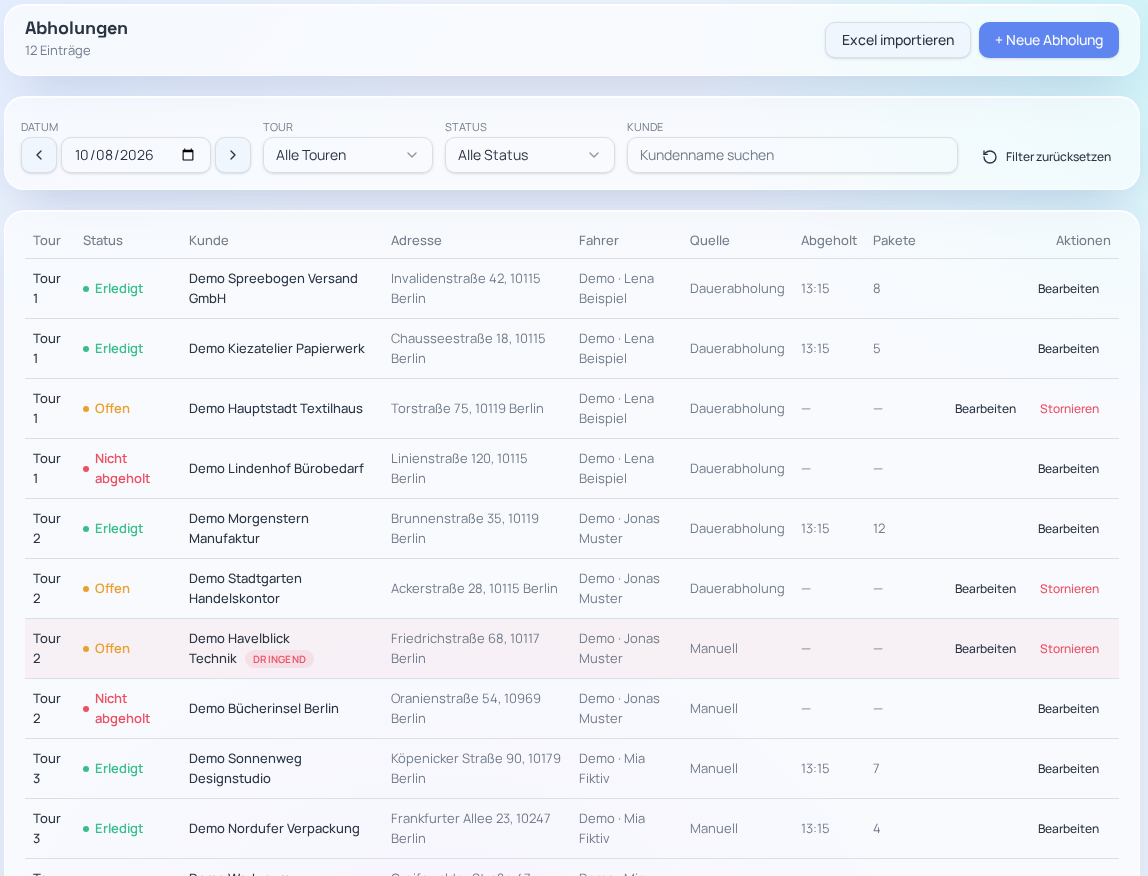Screen dimensions: 1148x876
Task: Click the customer name Demo Bücherinsel Berlin
Action: tap(264, 709)
